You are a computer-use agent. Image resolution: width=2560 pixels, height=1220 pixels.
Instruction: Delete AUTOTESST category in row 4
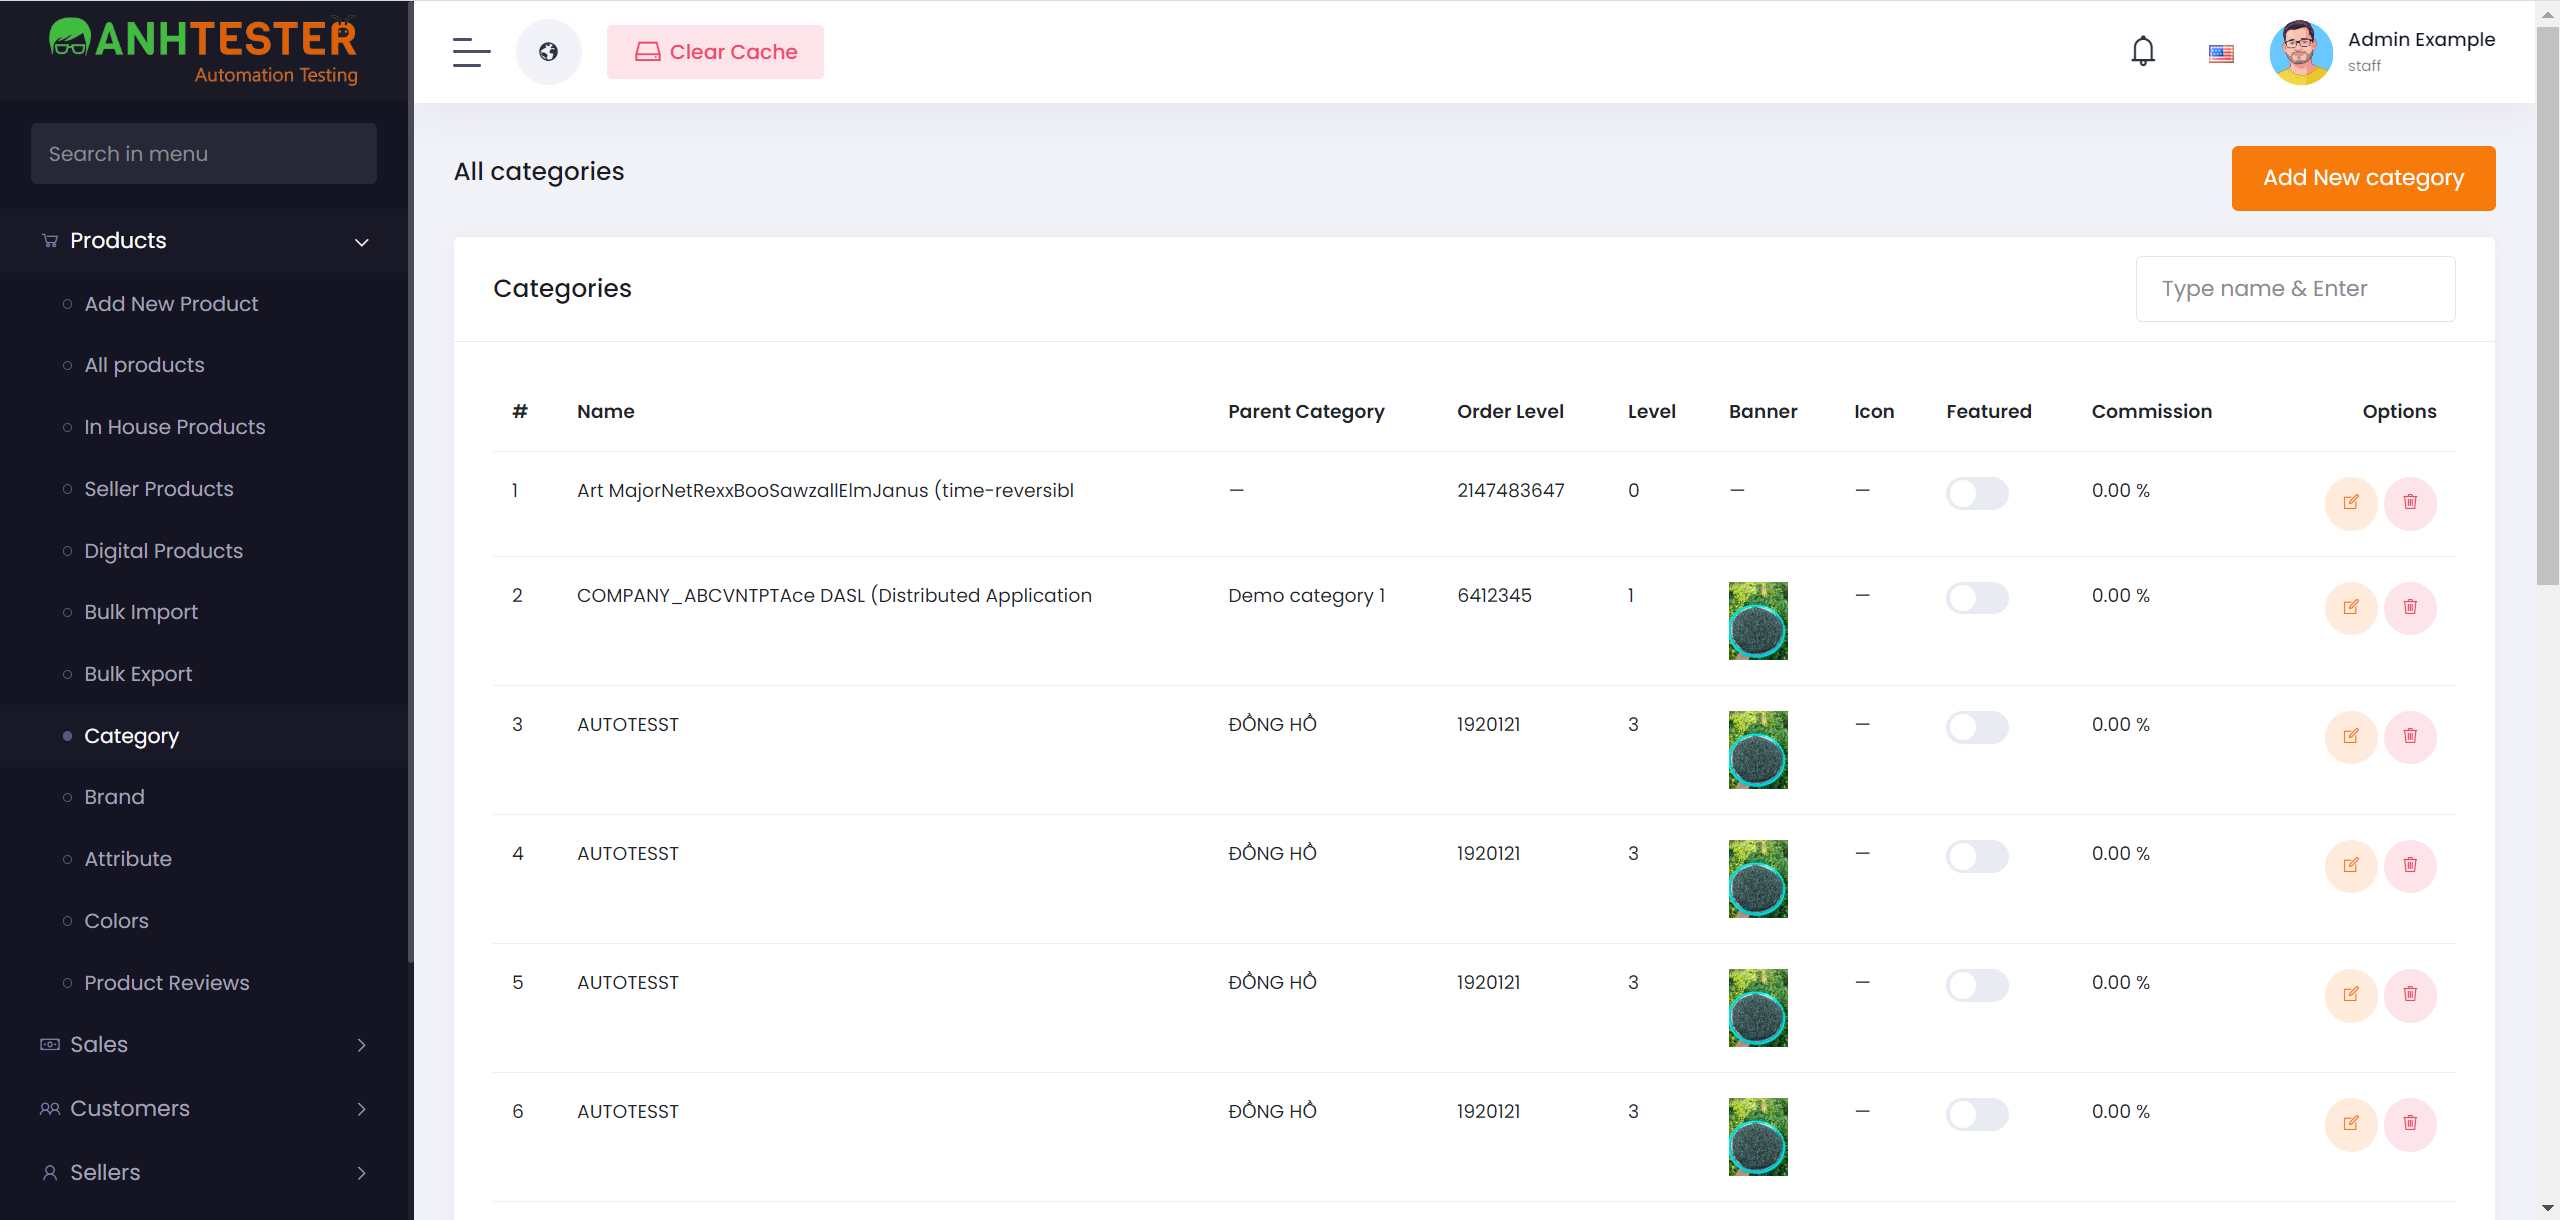2410,865
